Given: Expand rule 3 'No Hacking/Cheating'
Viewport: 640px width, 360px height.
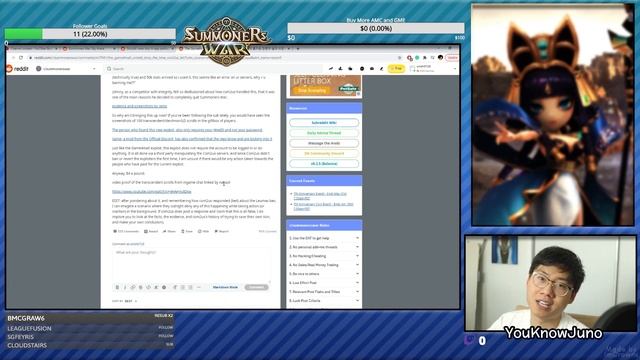Looking at the screenshot, I should [324, 256].
